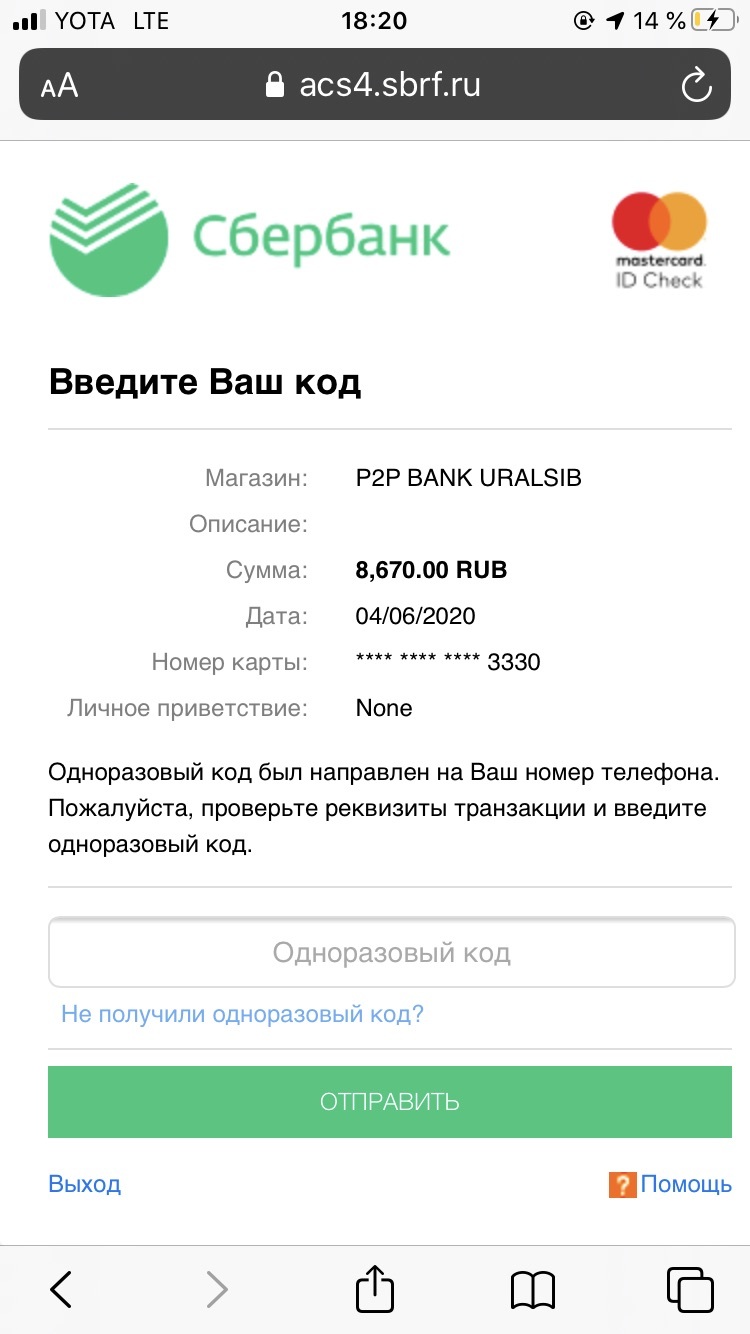Tap the Safari reload page icon
This screenshot has width=750, height=1334.
coord(695,85)
